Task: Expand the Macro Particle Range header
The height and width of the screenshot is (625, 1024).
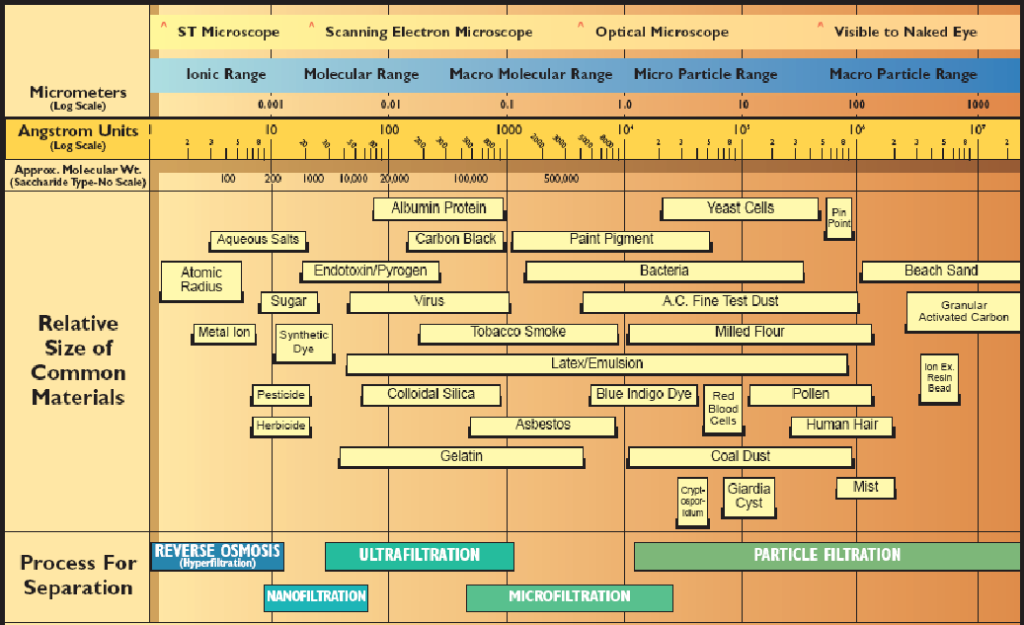Action: coord(903,73)
